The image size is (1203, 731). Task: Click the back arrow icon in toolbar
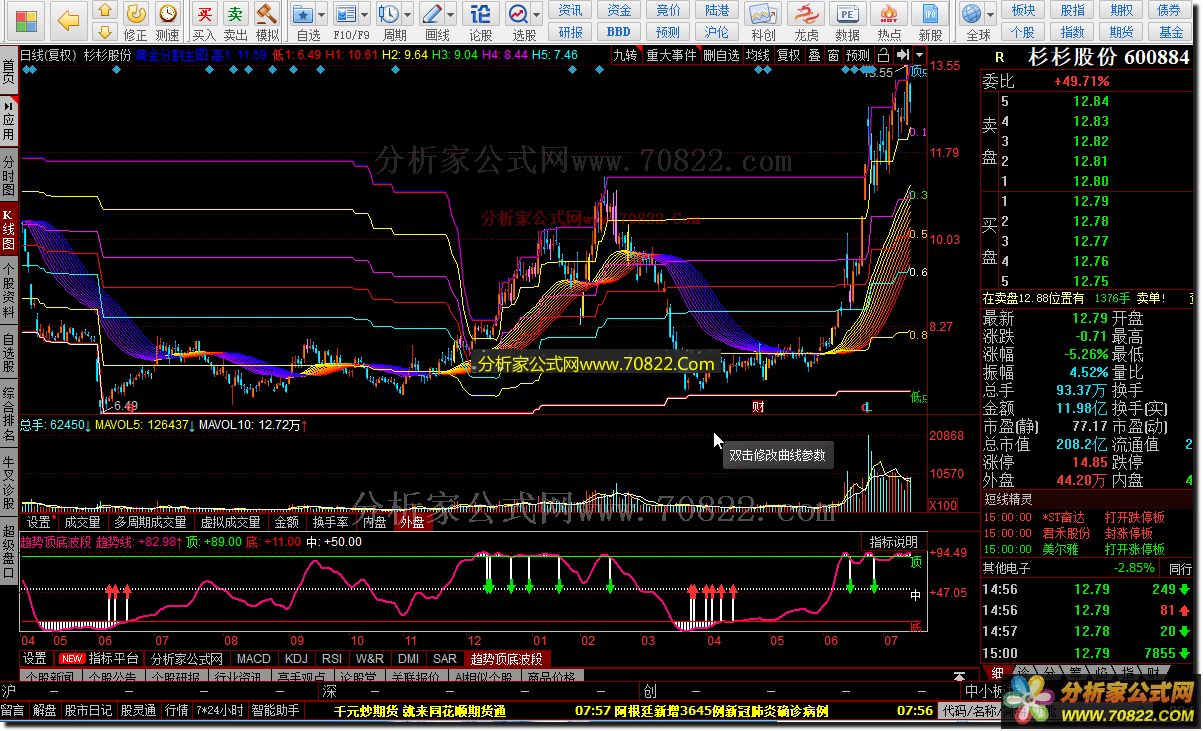coord(68,19)
